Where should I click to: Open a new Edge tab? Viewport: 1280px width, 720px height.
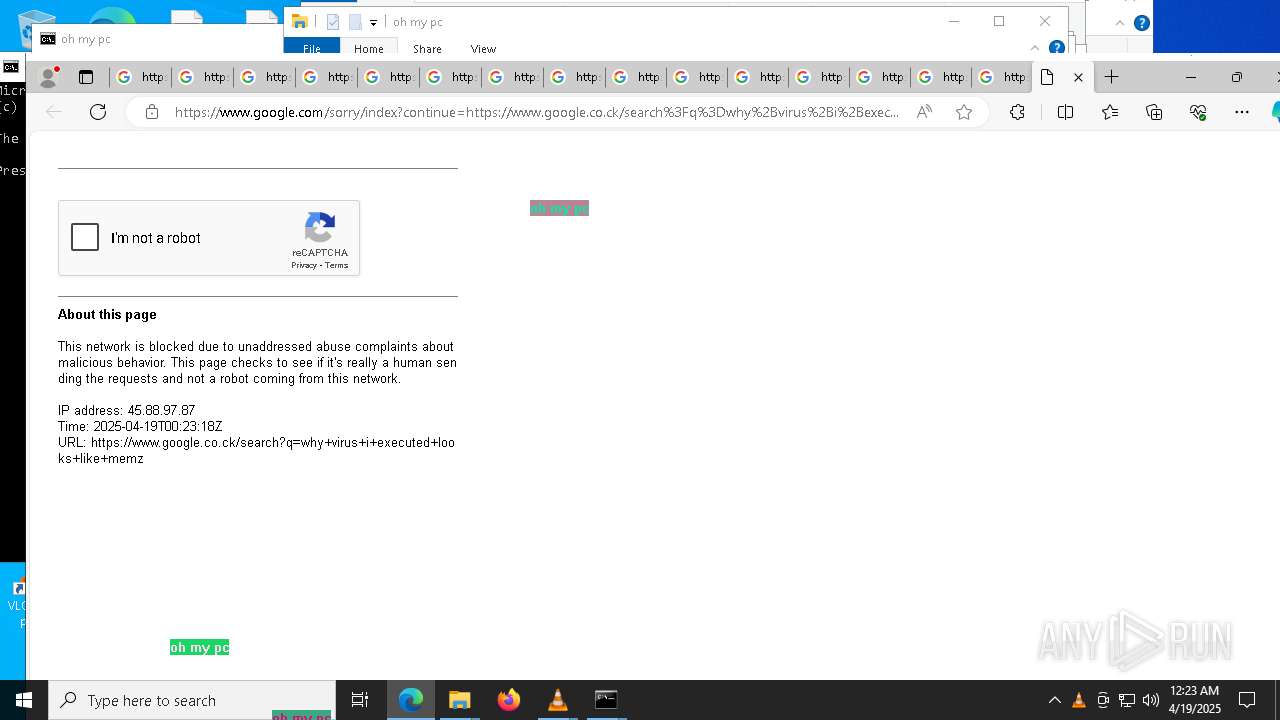1111,77
